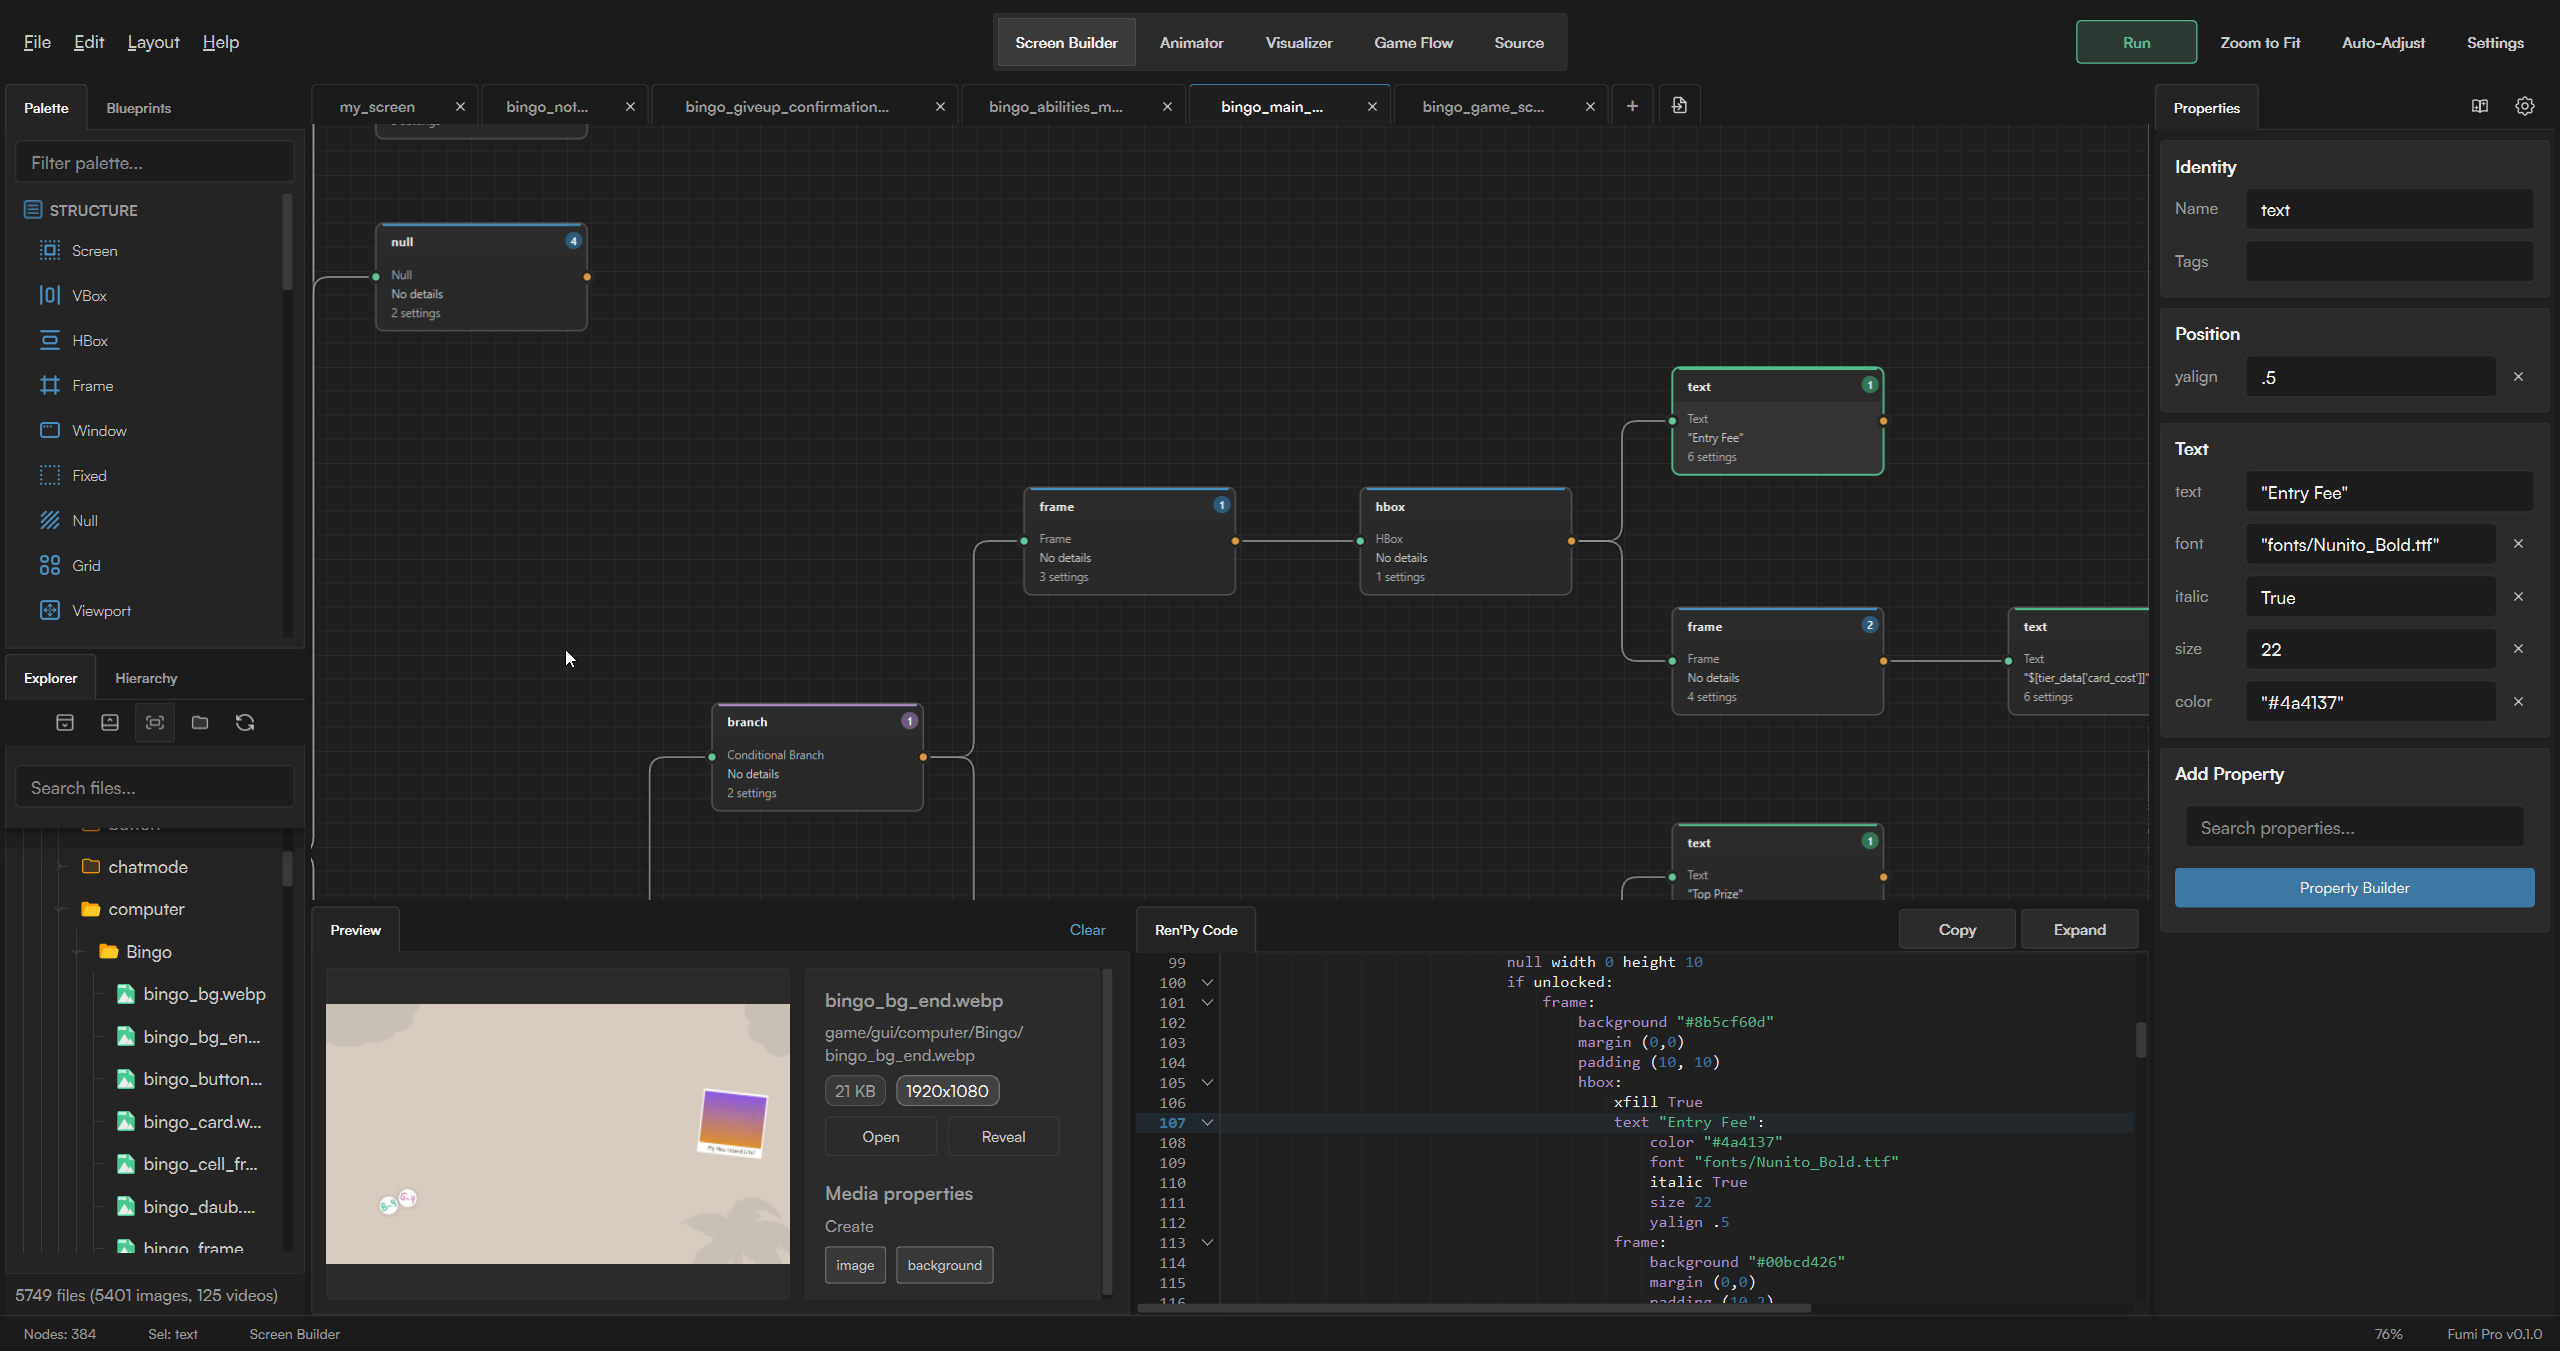Click the code panel horizontal scrollbar
2560x1351 pixels.
[x=1474, y=1307]
